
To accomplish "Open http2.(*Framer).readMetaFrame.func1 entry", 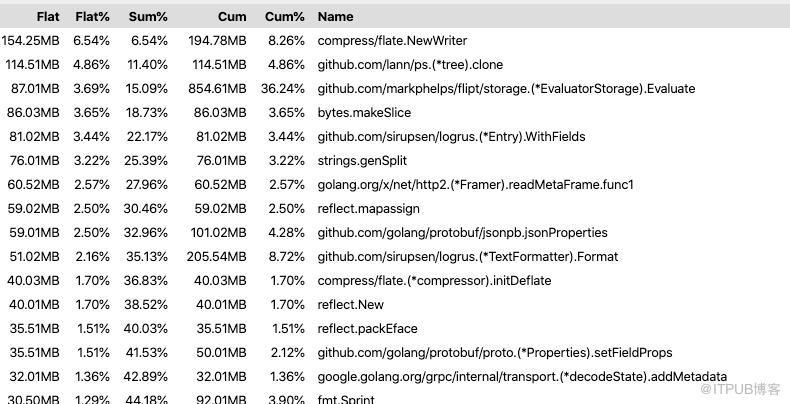I will click(x=476, y=185).
